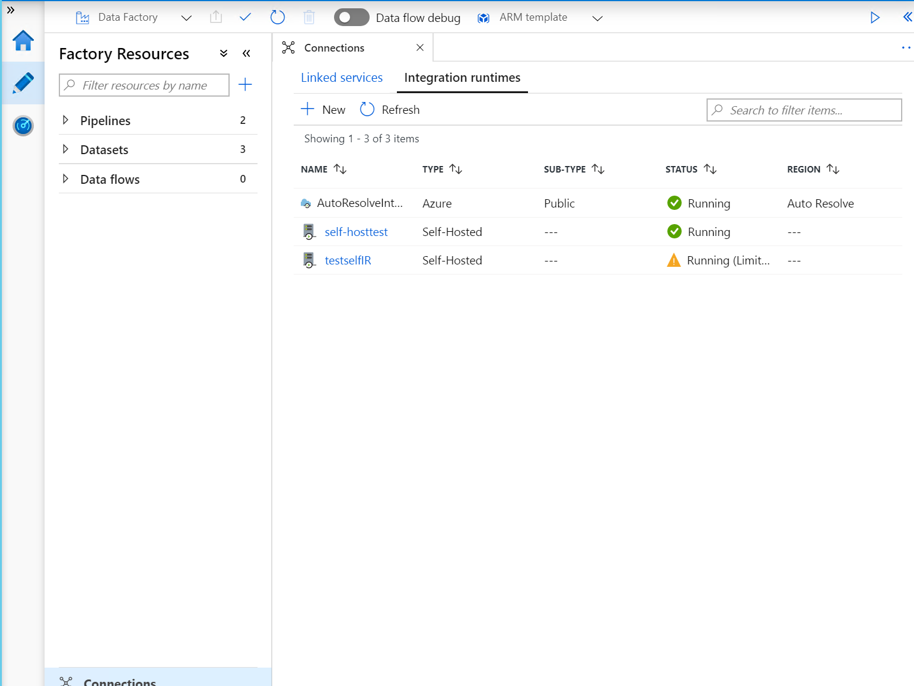Click the Running (Limit... status text
The height and width of the screenshot is (686, 914).
tap(729, 261)
